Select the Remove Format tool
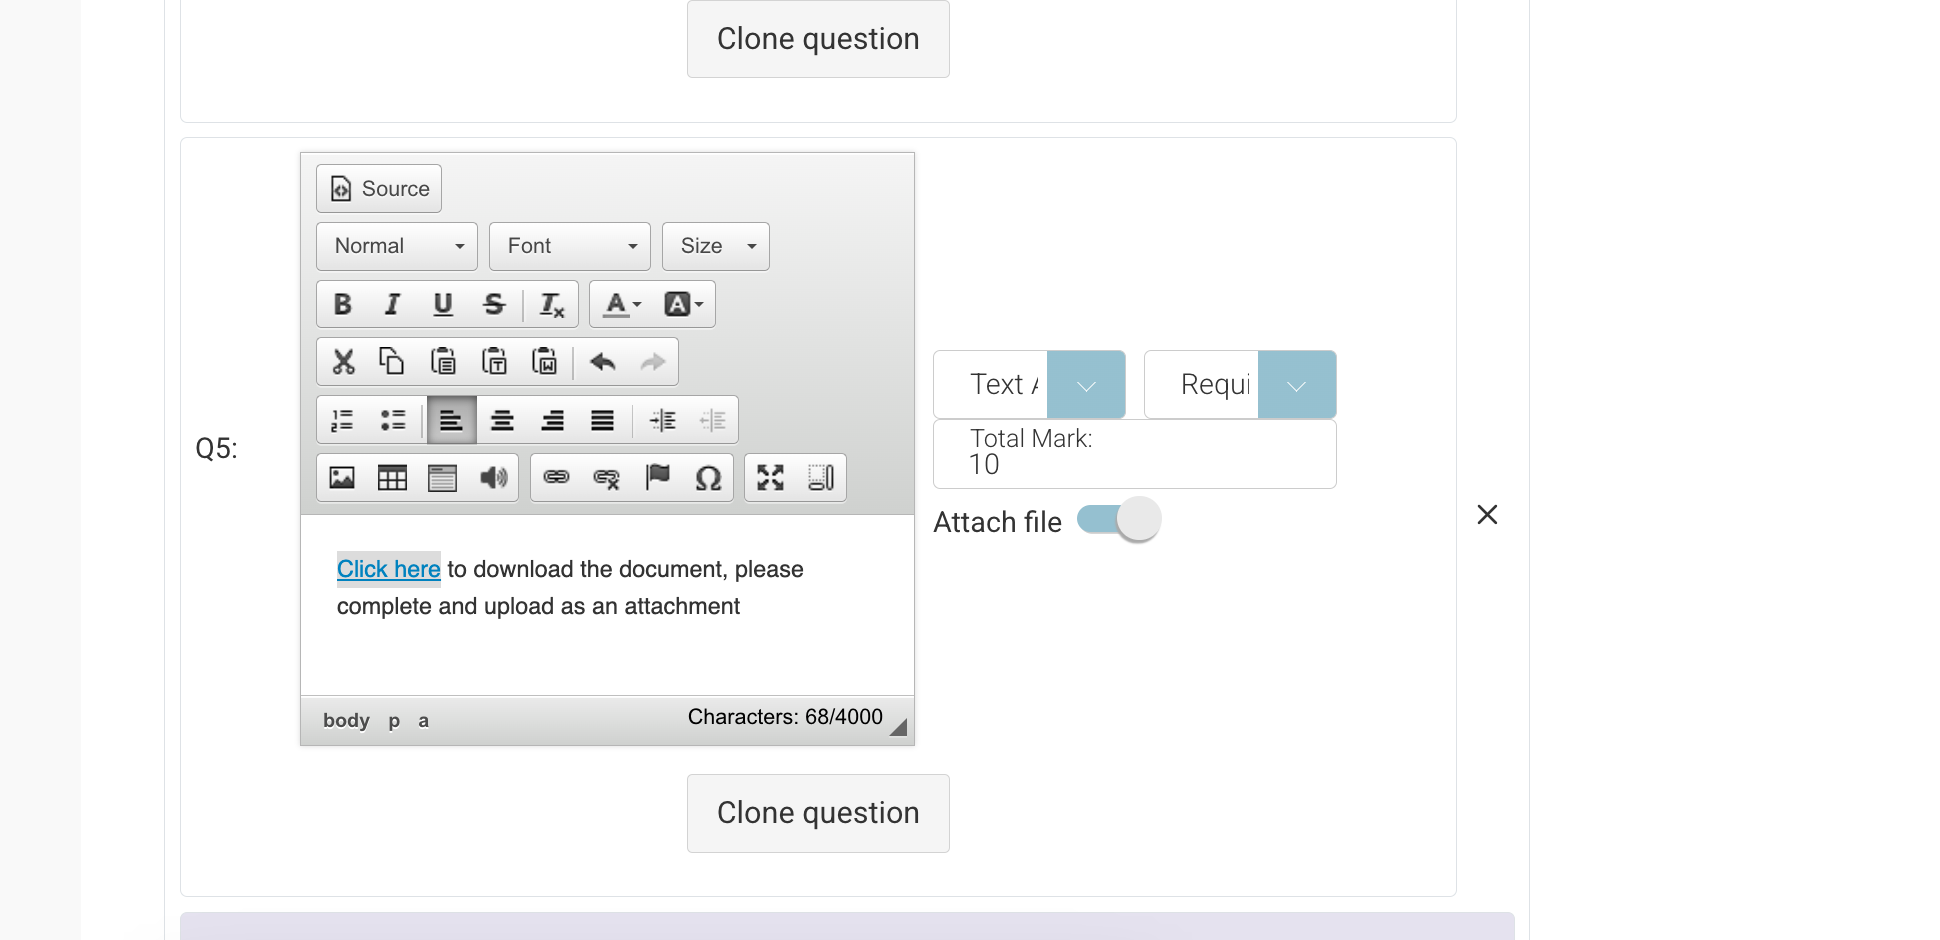 [551, 304]
